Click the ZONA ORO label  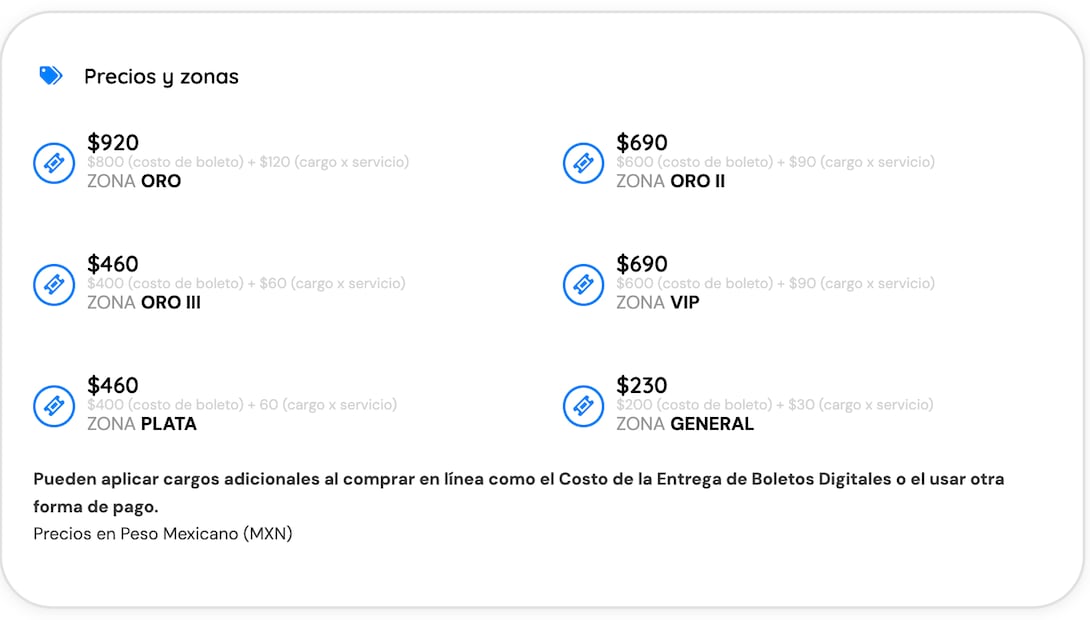coord(134,182)
